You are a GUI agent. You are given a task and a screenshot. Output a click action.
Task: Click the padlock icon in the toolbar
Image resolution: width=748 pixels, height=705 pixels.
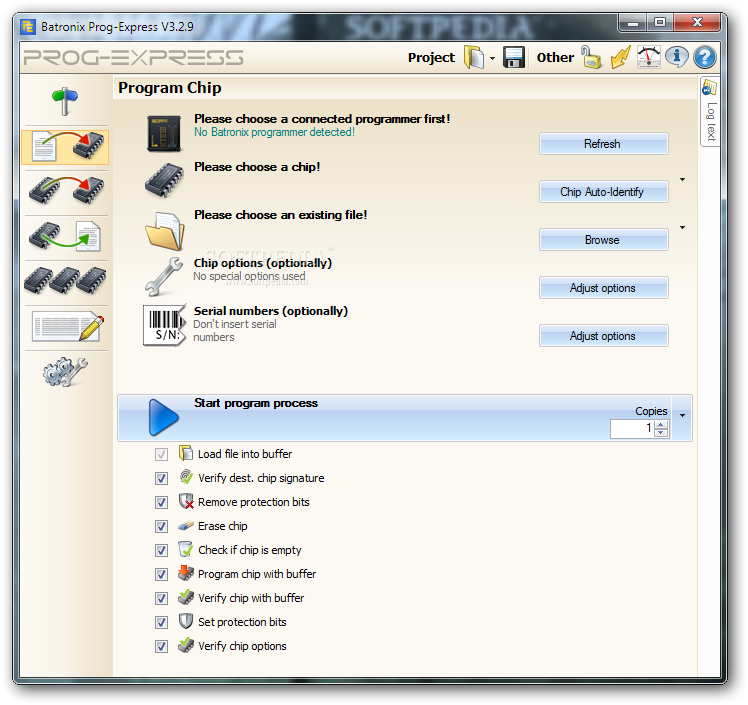coord(591,57)
